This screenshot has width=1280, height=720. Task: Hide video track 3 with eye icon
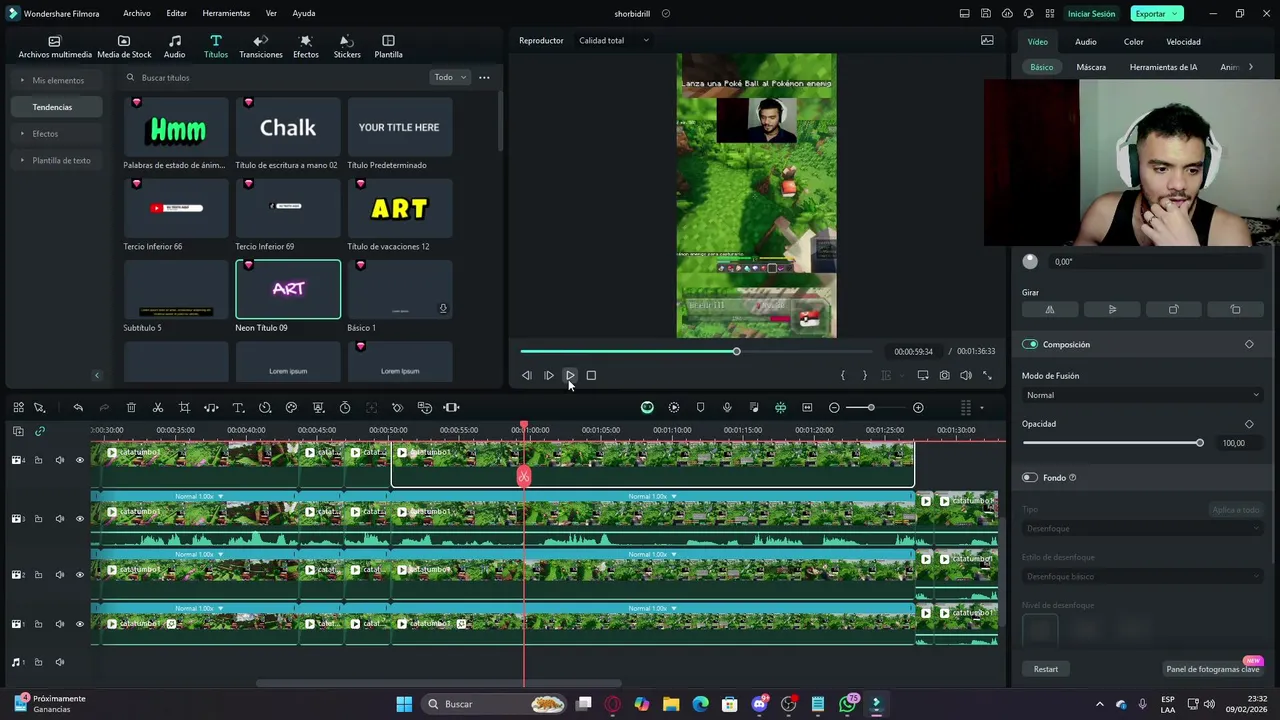click(80, 518)
